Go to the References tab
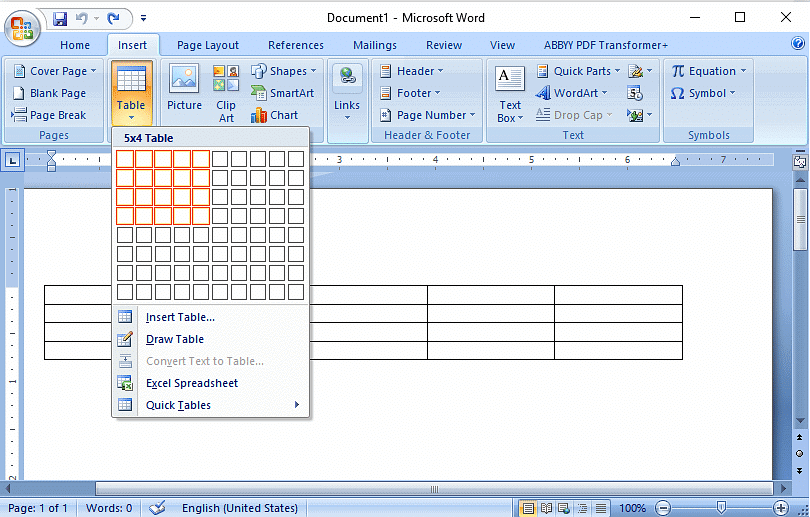This screenshot has width=810, height=517. [295, 45]
